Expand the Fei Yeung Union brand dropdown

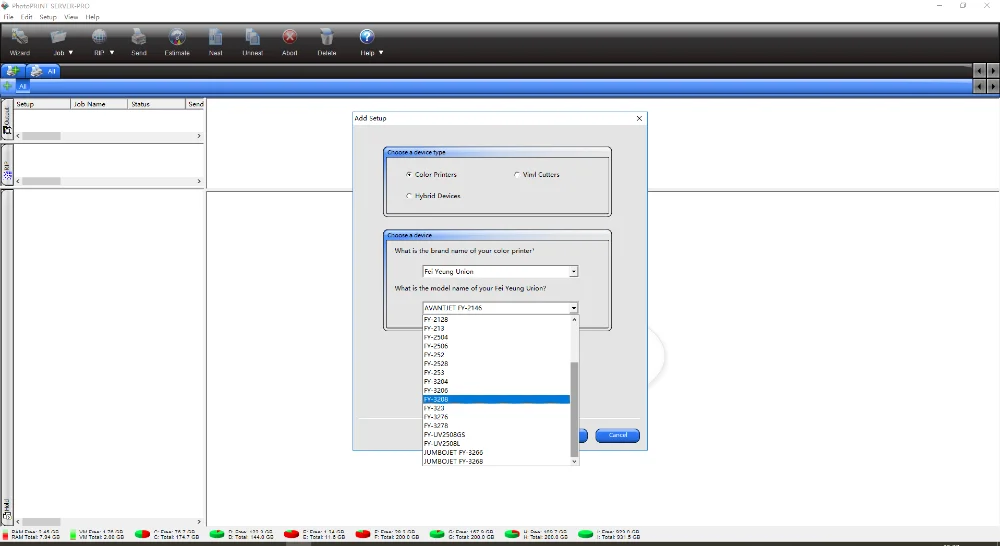pos(573,272)
